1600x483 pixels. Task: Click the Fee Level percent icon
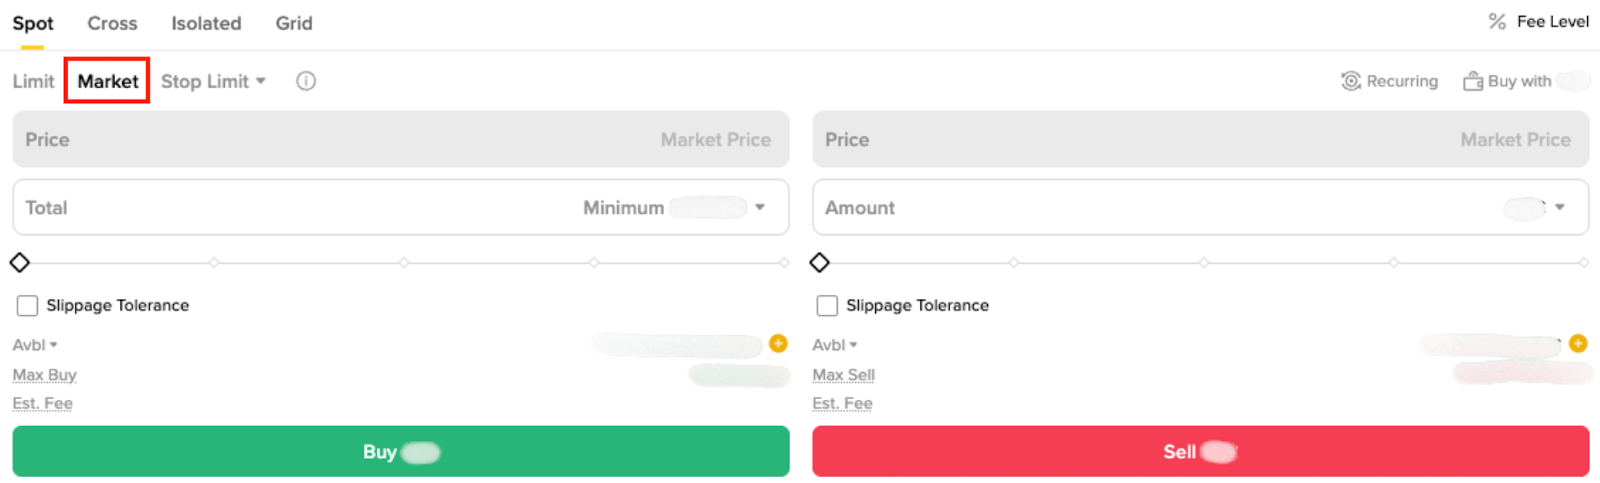click(x=1497, y=22)
